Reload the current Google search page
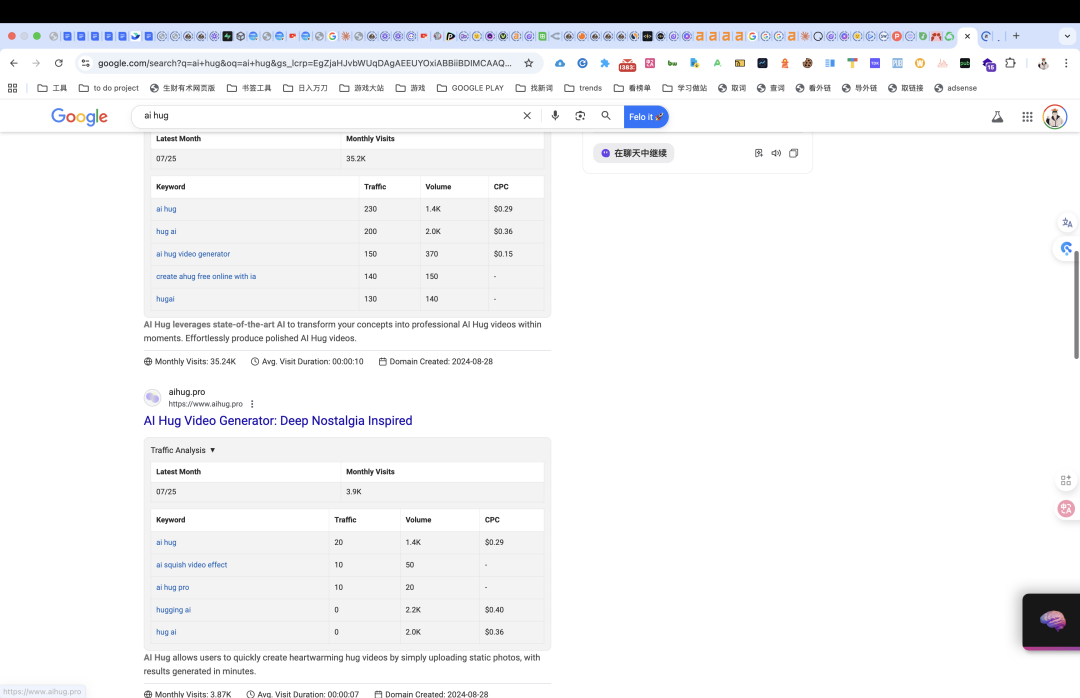Screen dimensions: 1080x698 pyautogui.click(x=59, y=63)
